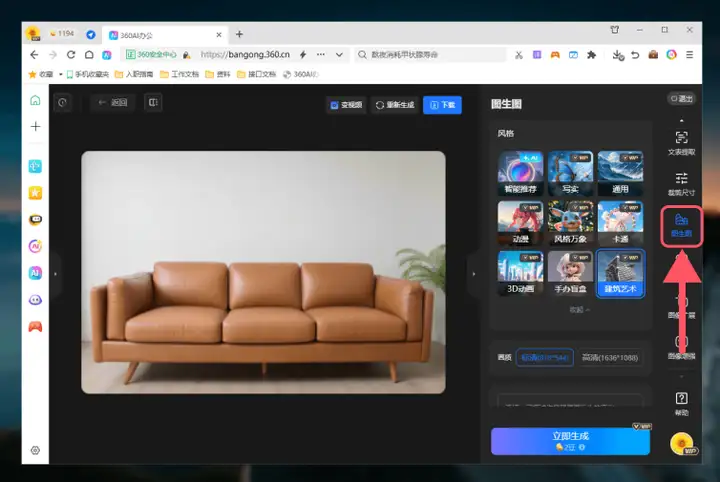Open a new browser tab
This screenshot has width=720, height=482.
coord(239,34)
